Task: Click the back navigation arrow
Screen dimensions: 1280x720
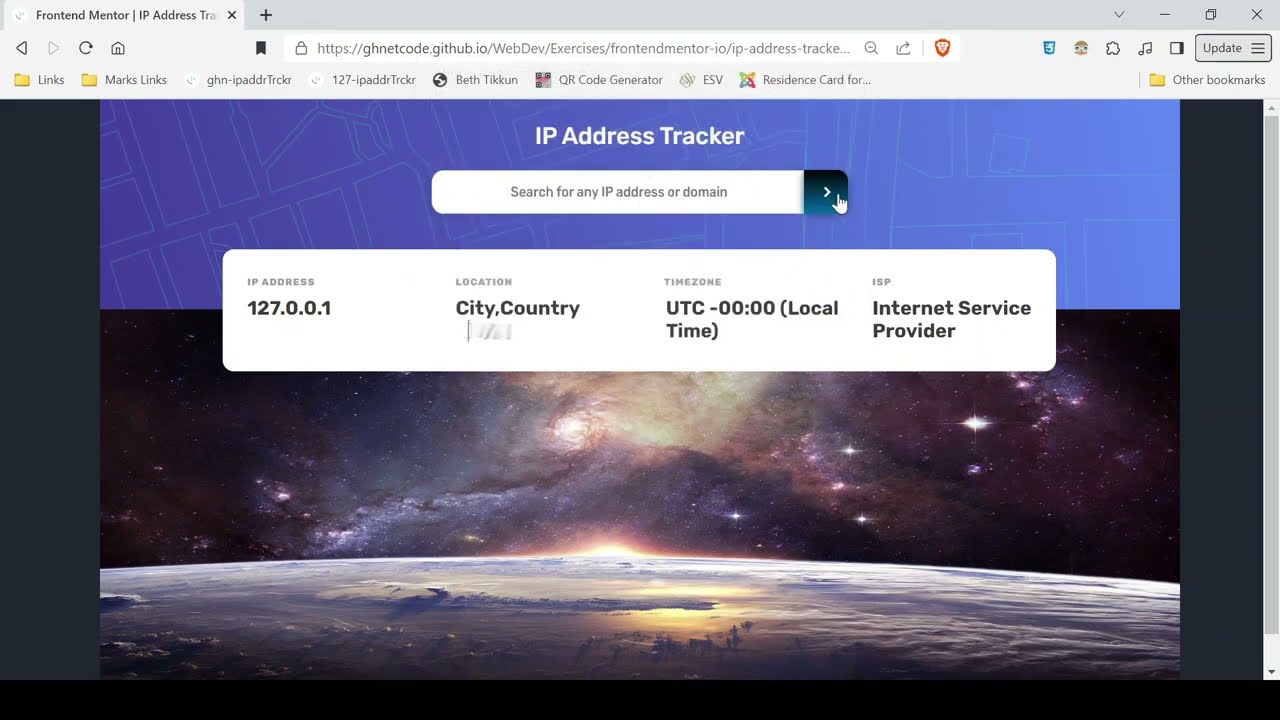Action: [x=22, y=48]
